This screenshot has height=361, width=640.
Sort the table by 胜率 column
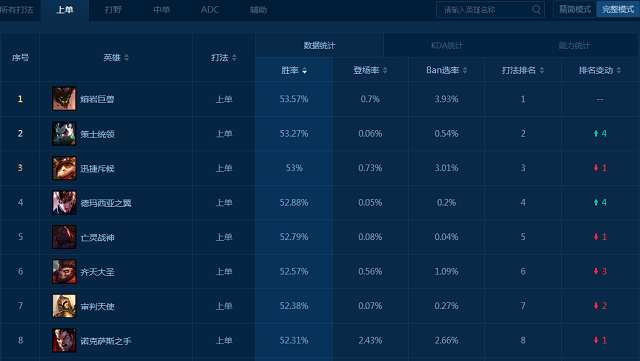click(294, 70)
